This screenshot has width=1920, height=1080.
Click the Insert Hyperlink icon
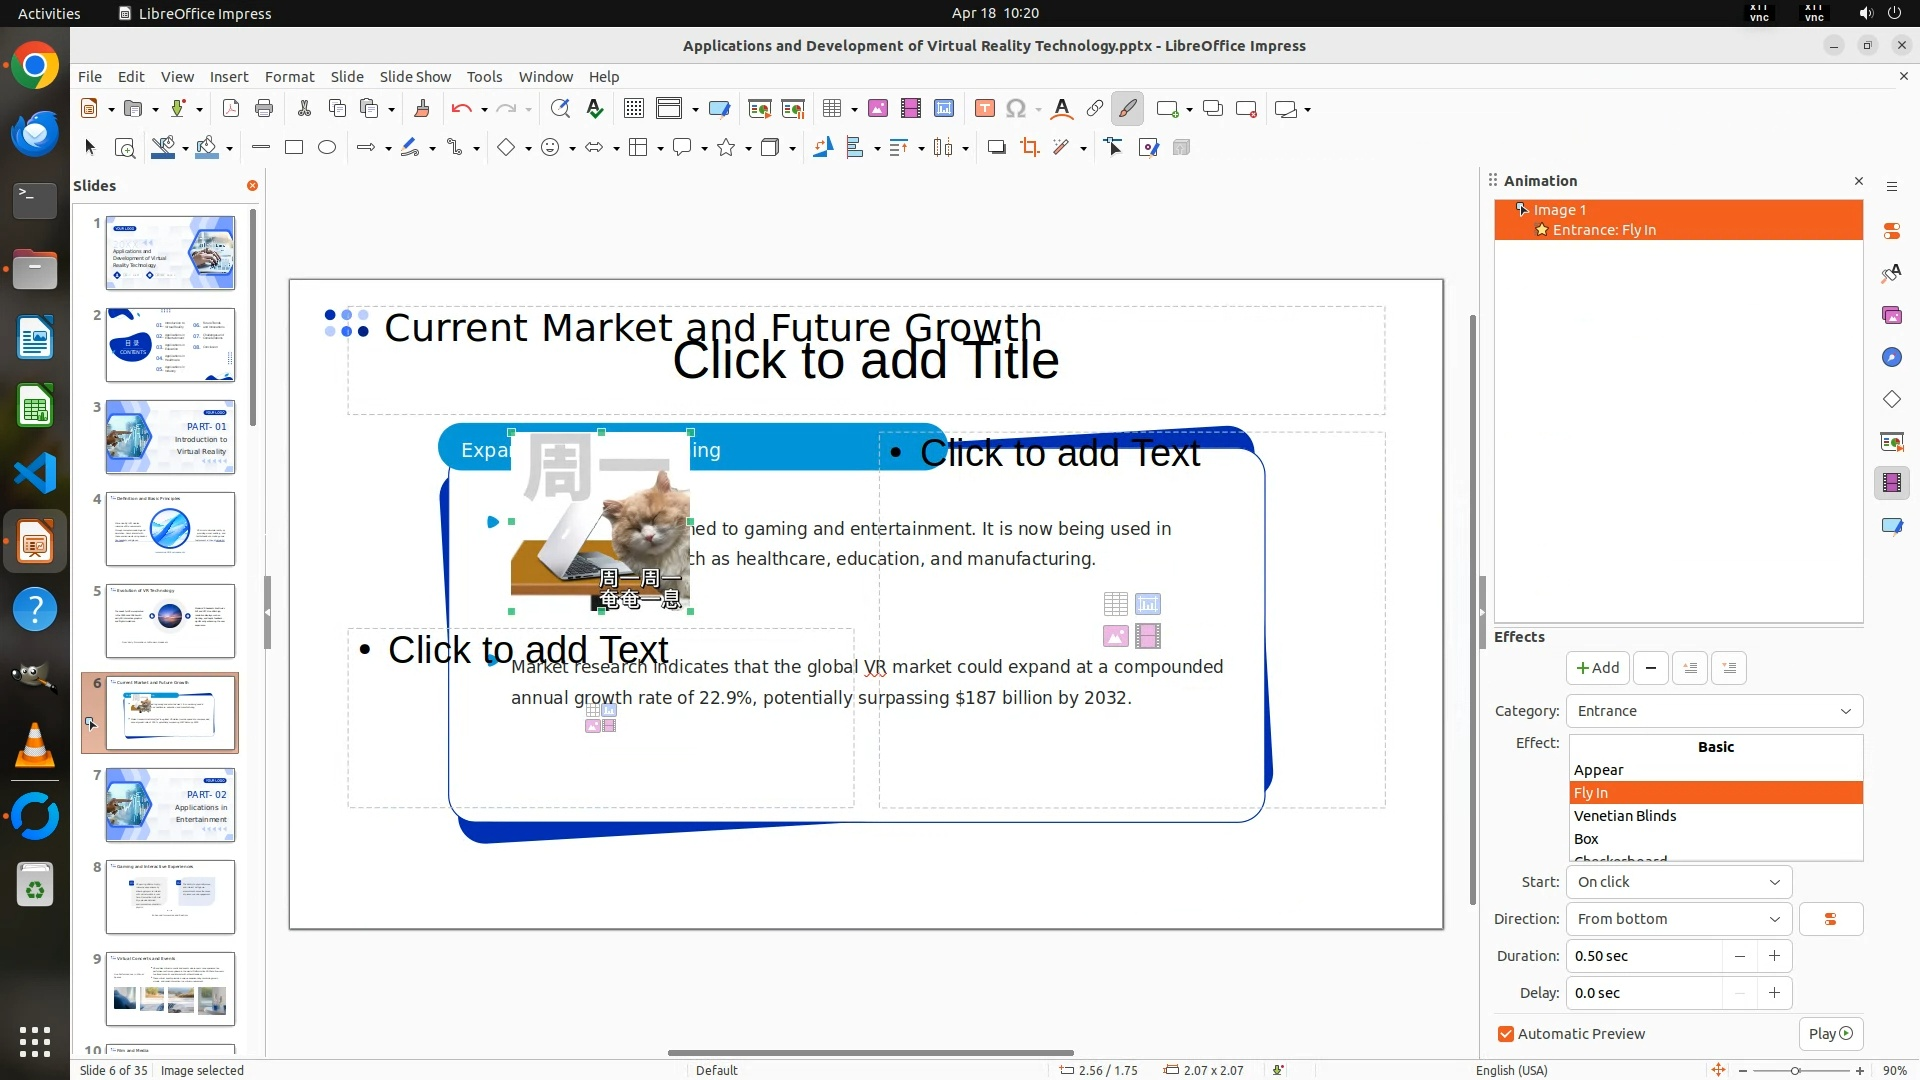click(1095, 109)
